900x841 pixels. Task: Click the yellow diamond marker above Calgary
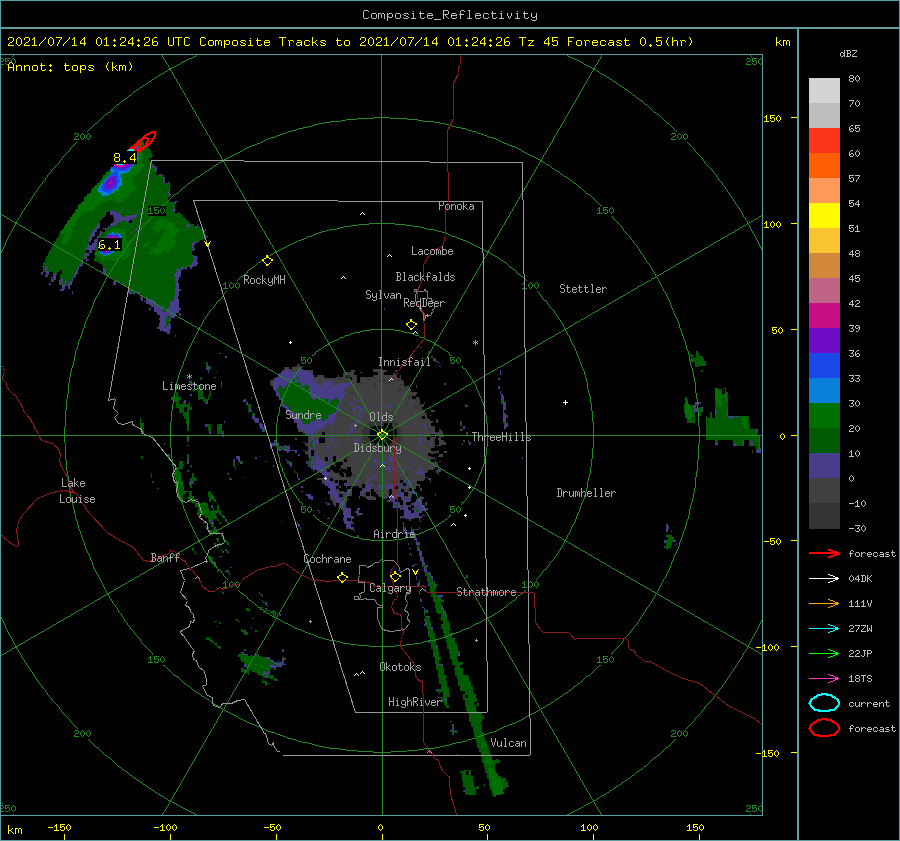pos(395,576)
